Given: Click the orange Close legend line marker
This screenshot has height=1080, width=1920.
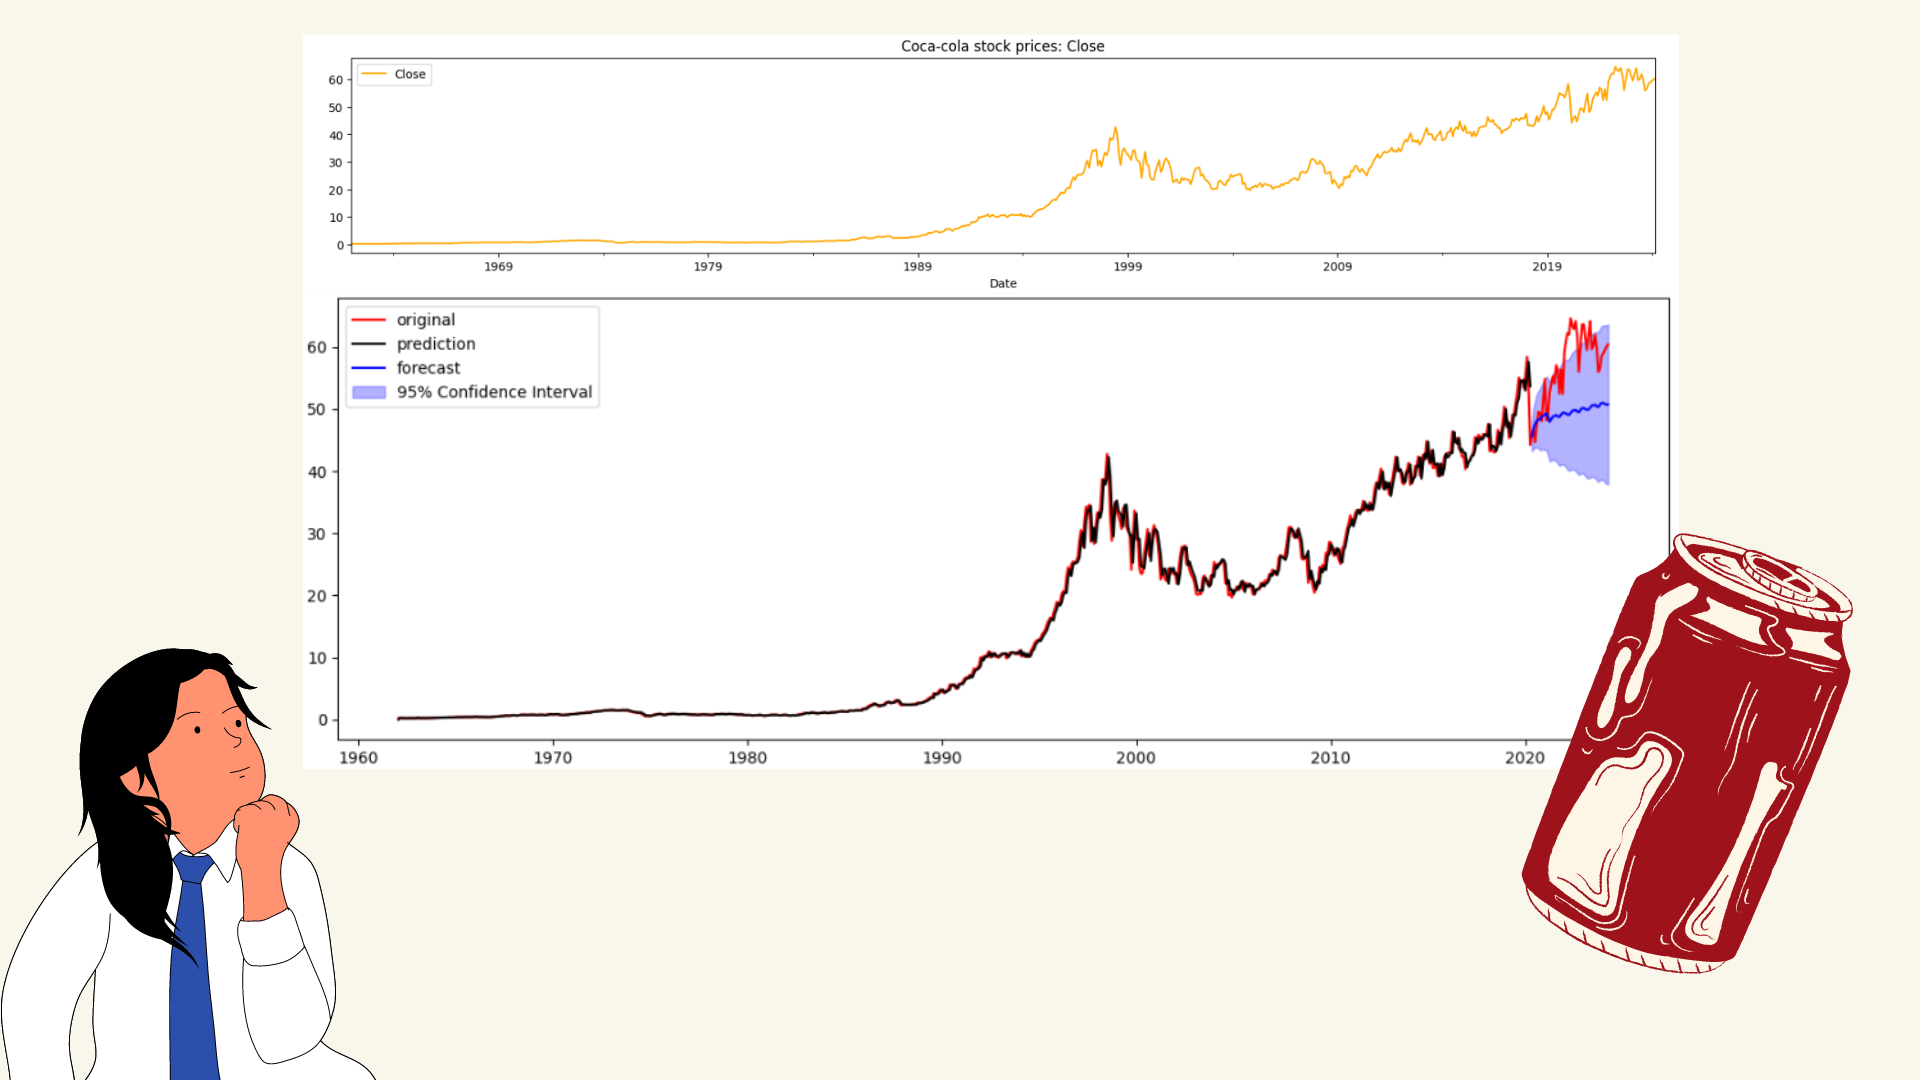Looking at the screenshot, I should pos(374,74).
